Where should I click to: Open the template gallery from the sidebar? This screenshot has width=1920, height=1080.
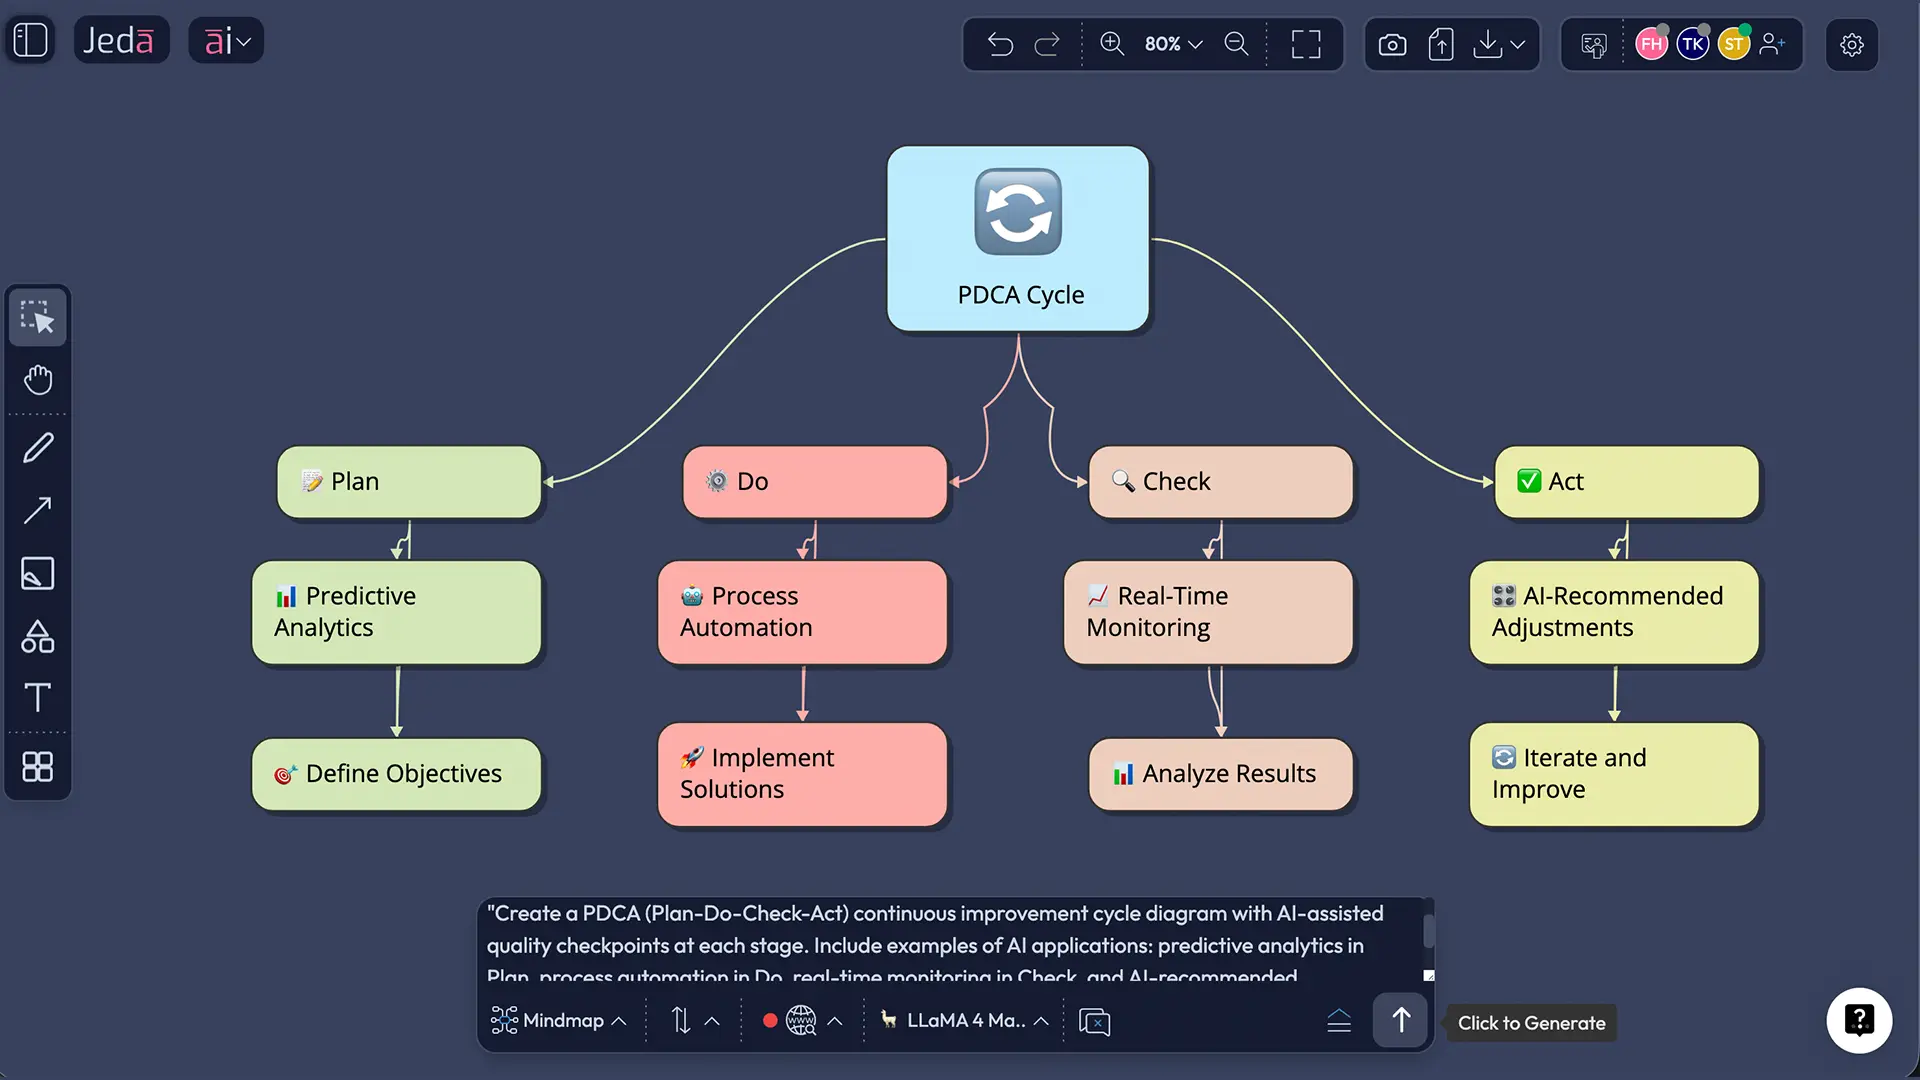[38, 767]
